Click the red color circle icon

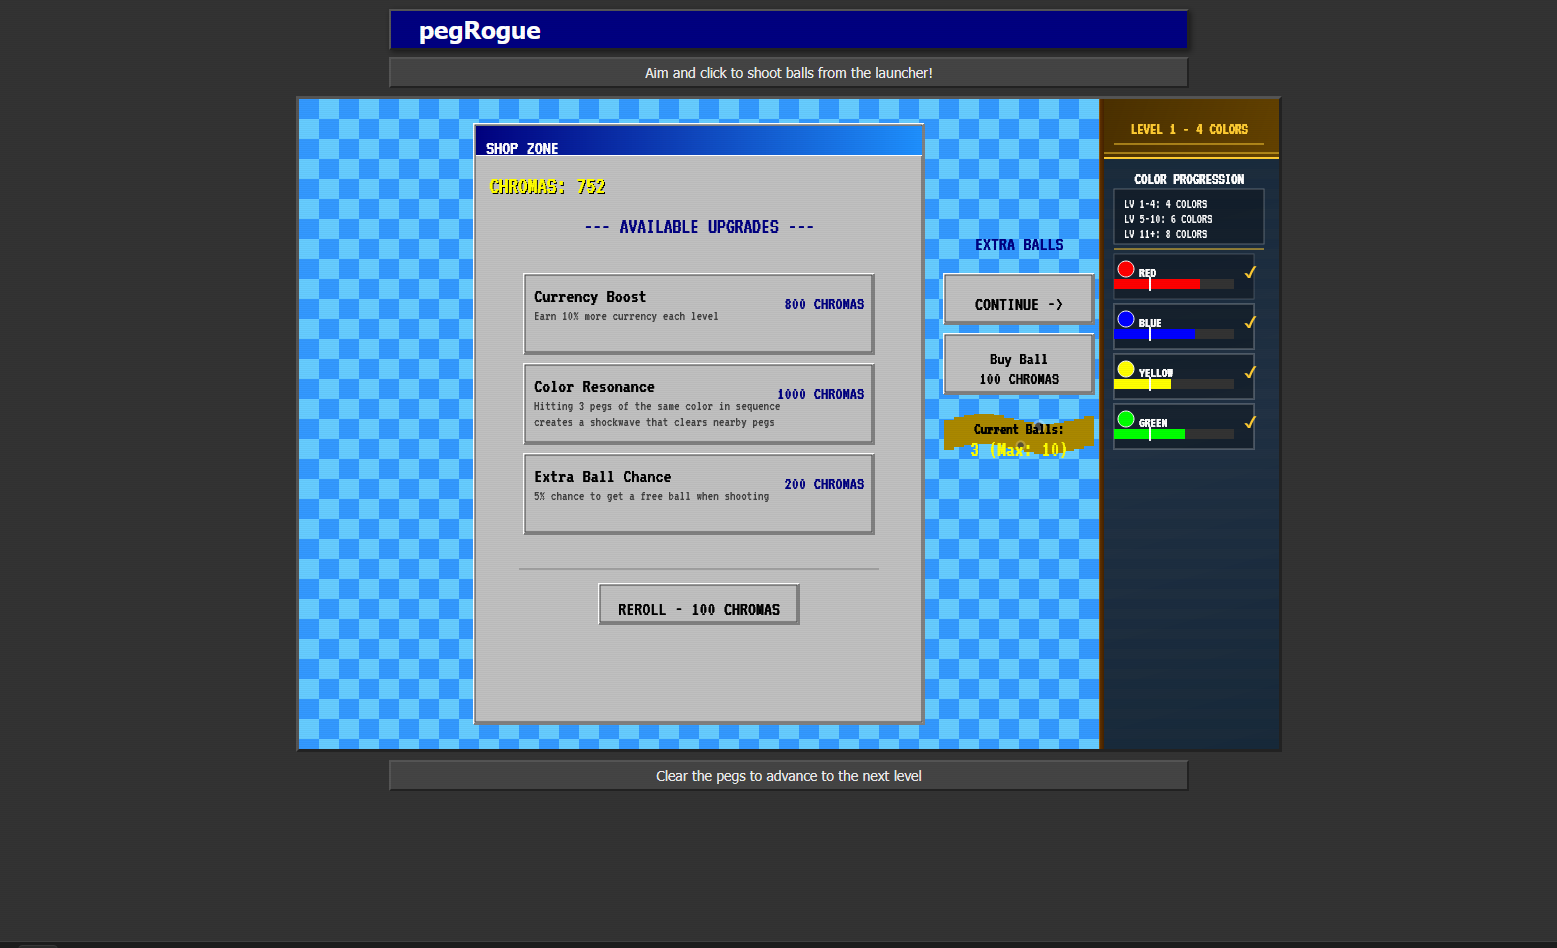[x=1126, y=269]
